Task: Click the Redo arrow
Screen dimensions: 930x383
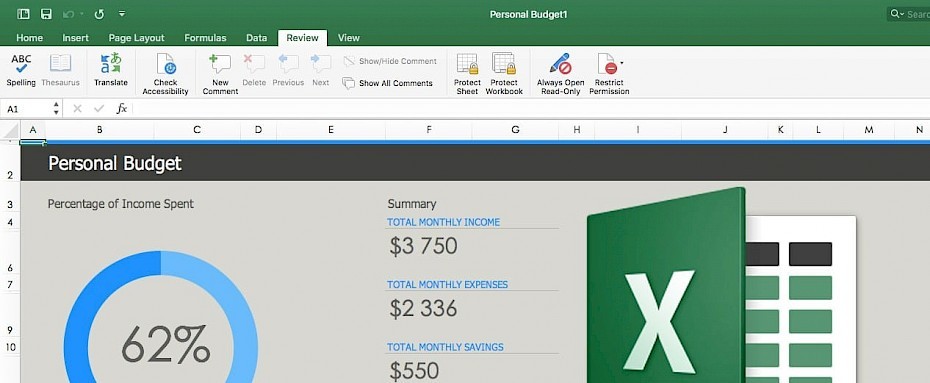Action: point(99,14)
